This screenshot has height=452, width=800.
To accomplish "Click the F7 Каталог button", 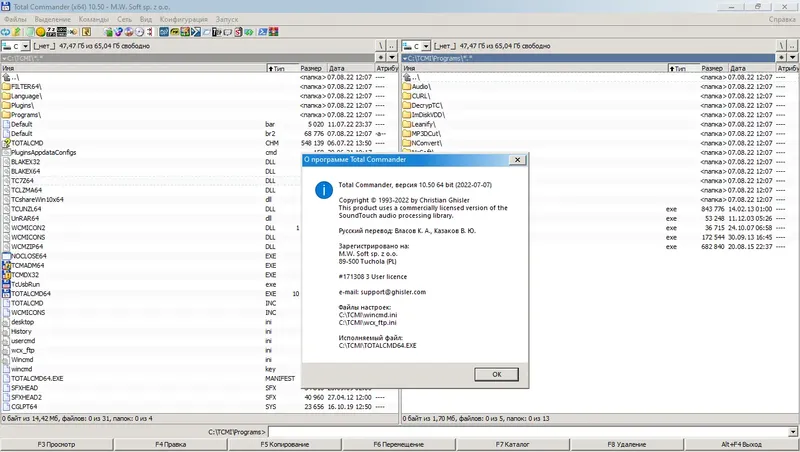I will 512,444.
